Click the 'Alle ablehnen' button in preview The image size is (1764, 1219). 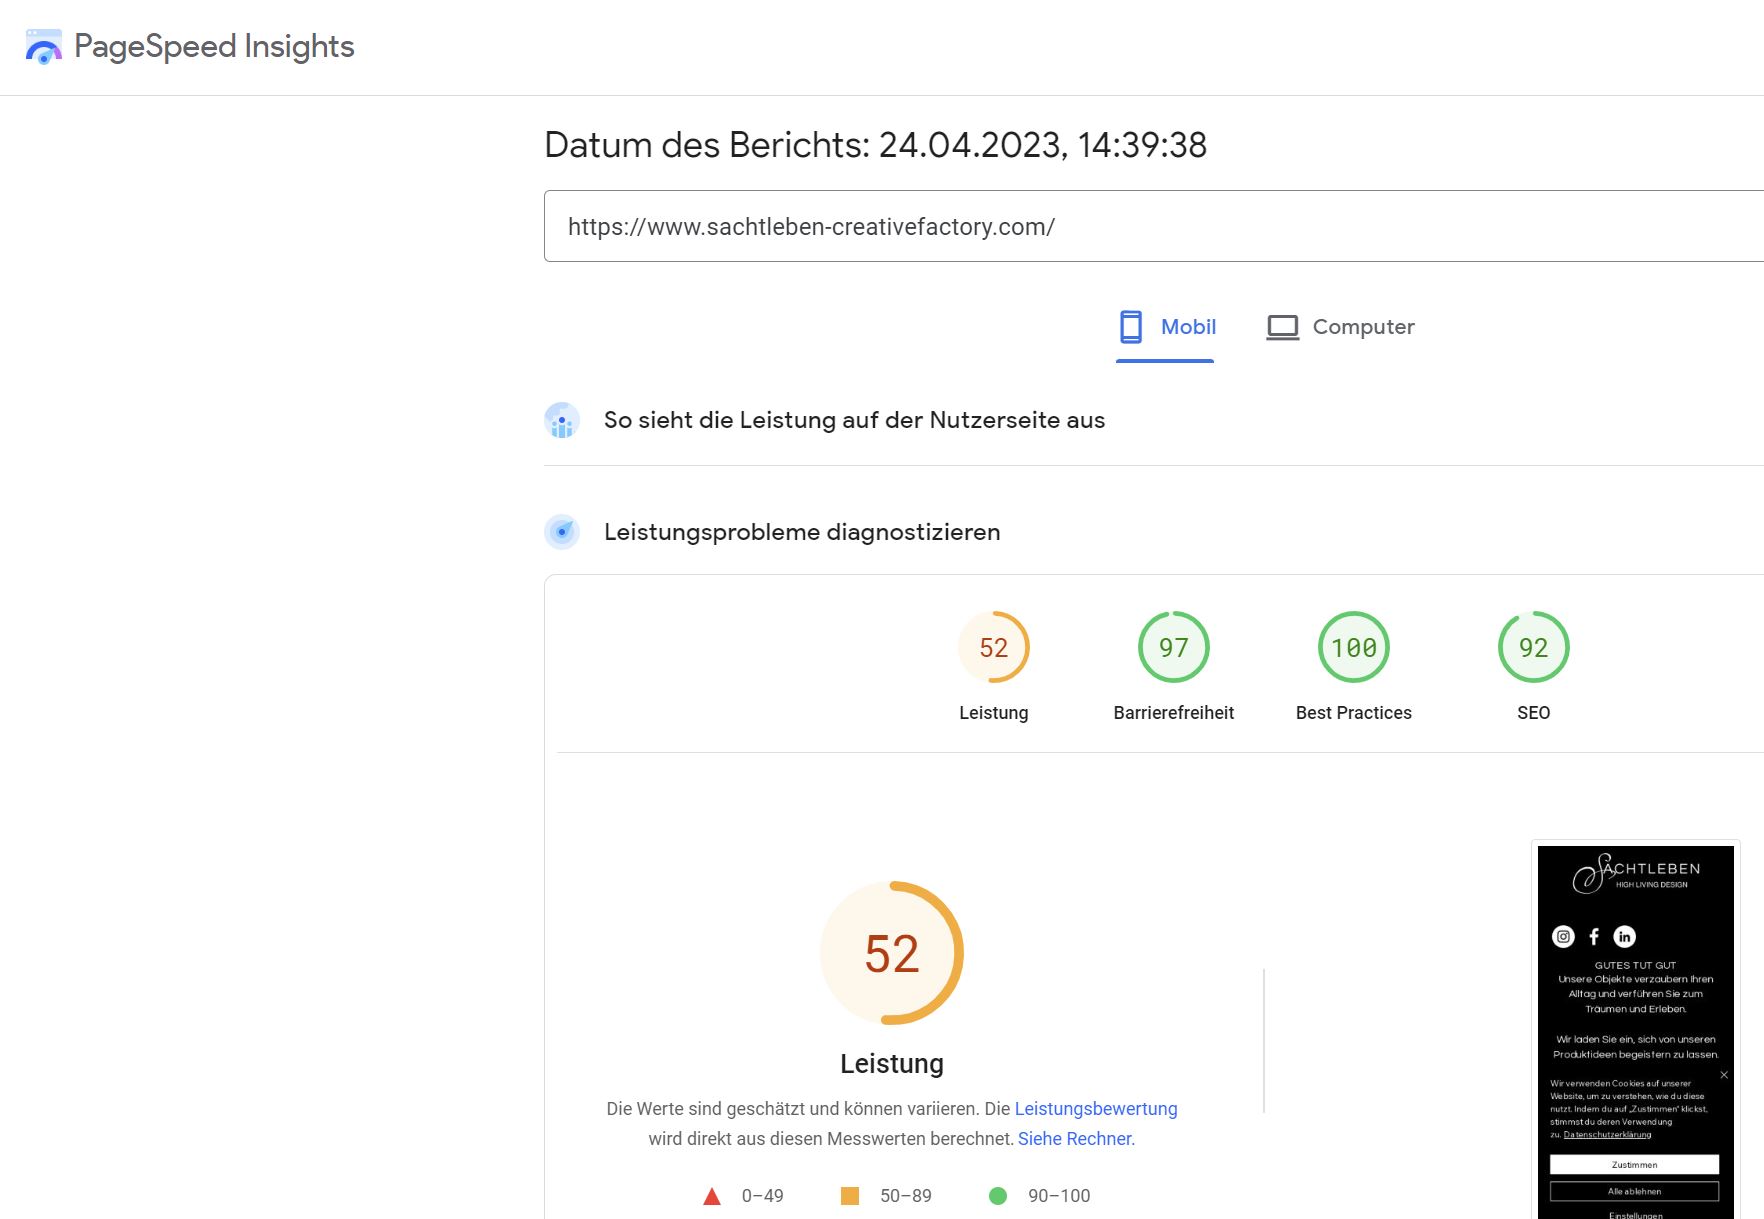tap(1635, 1191)
